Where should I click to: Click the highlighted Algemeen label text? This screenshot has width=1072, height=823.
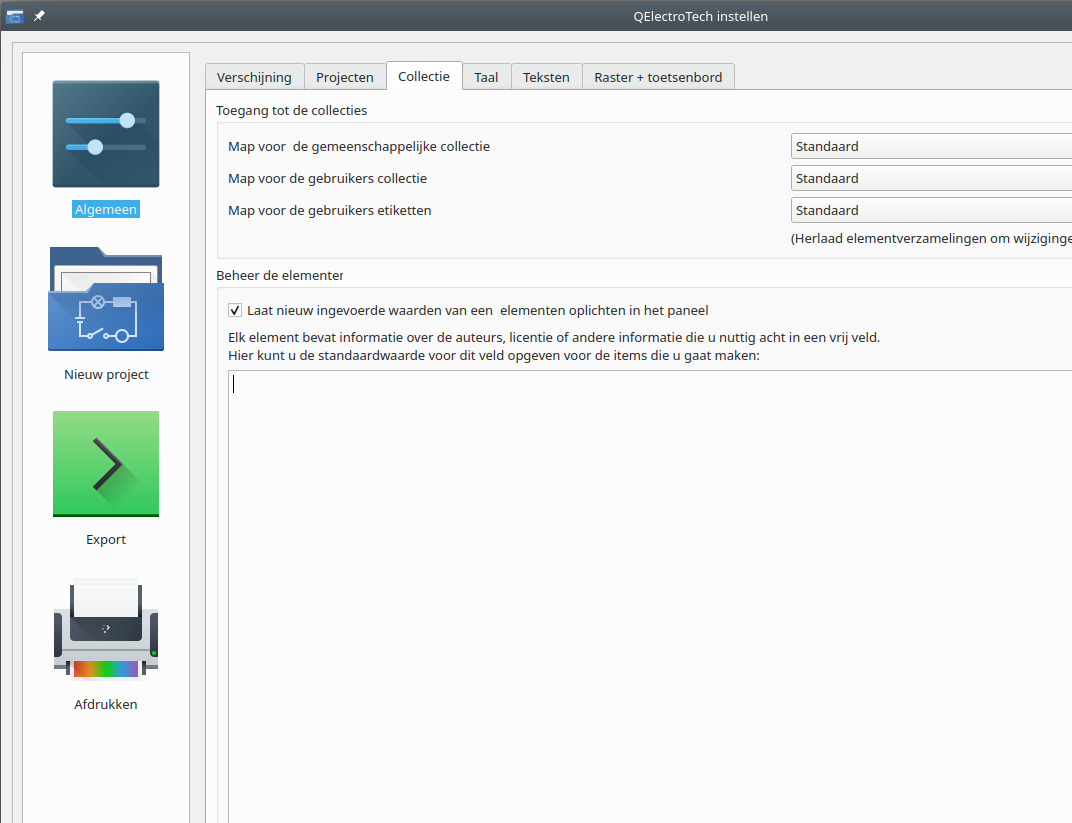[x=106, y=210]
